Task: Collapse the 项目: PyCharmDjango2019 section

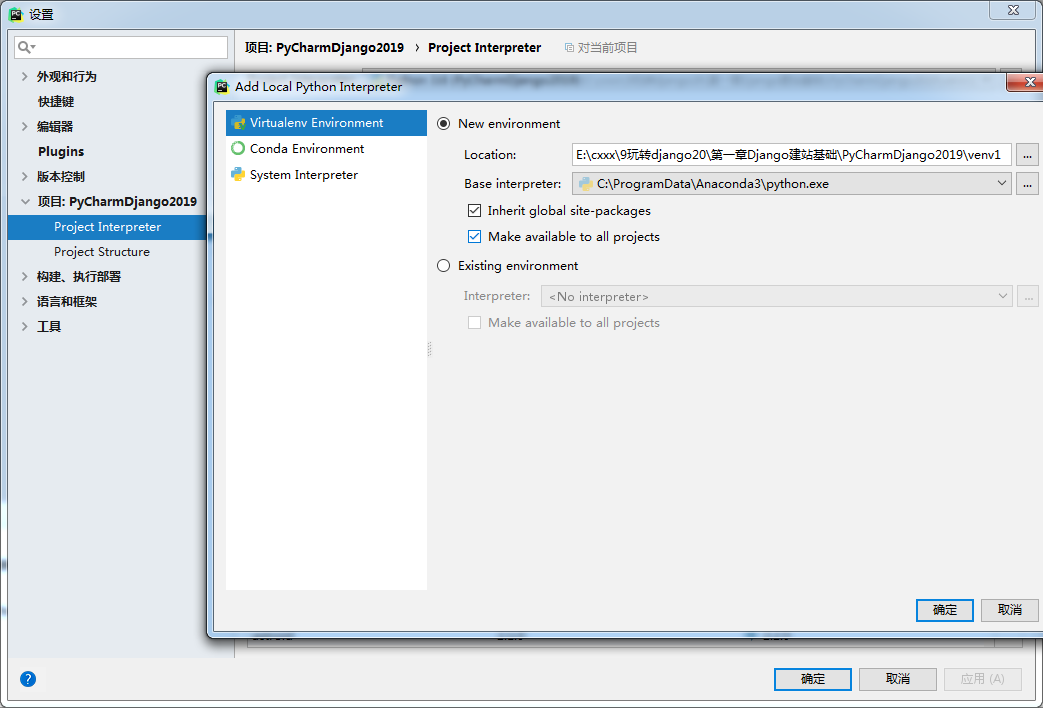Action: (25, 202)
